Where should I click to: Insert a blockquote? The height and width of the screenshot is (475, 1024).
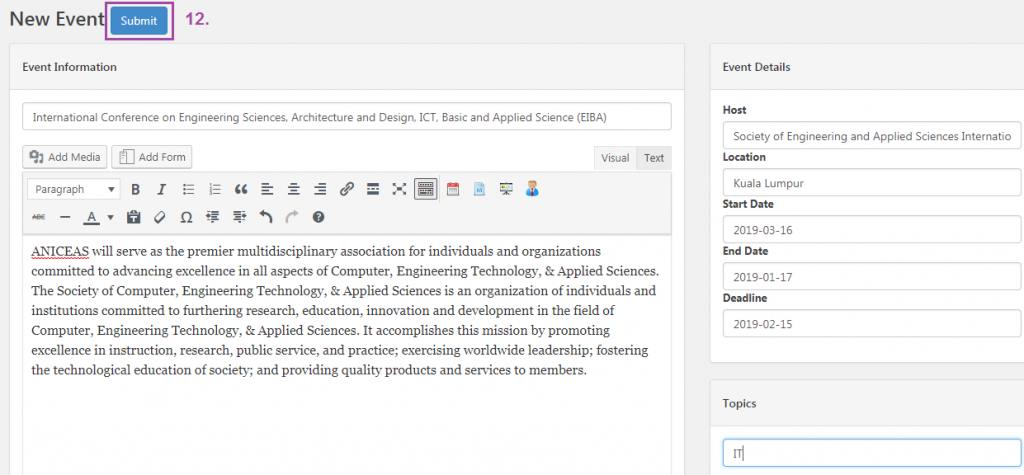(241, 189)
